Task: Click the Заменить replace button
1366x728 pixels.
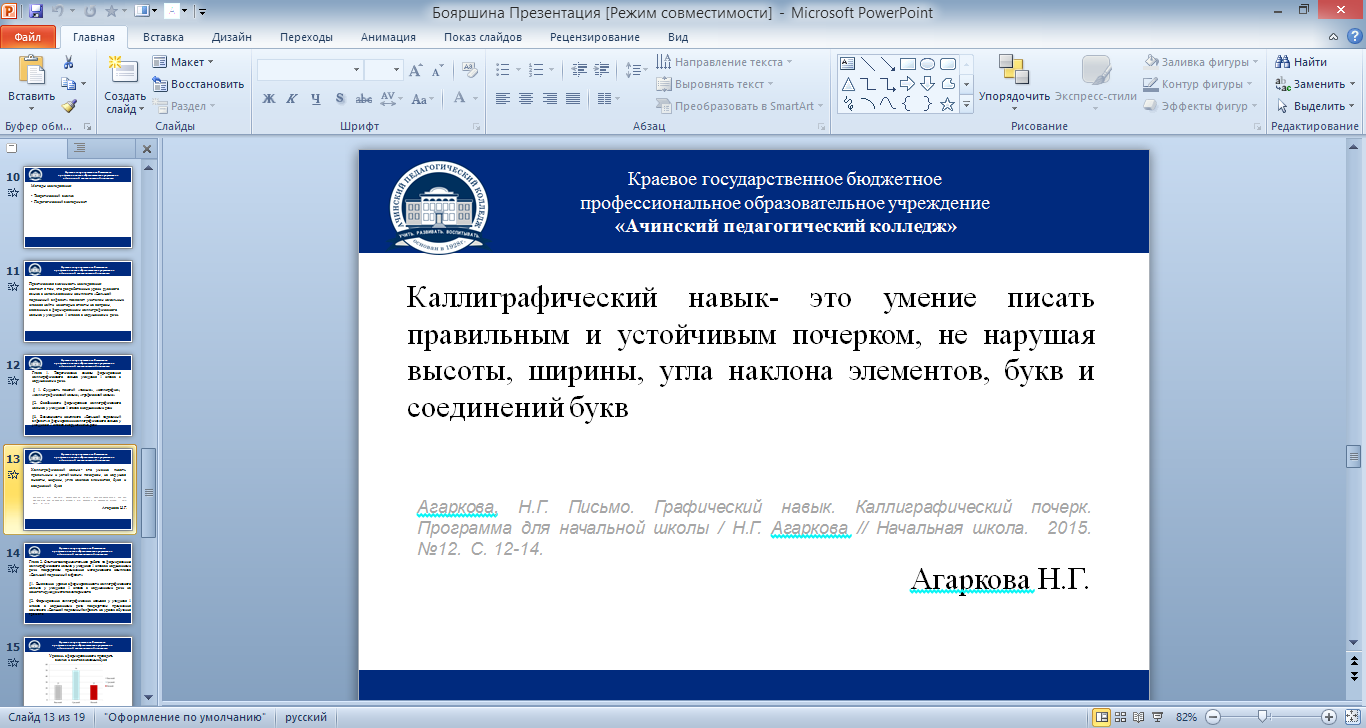Action: pos(1315,84)
